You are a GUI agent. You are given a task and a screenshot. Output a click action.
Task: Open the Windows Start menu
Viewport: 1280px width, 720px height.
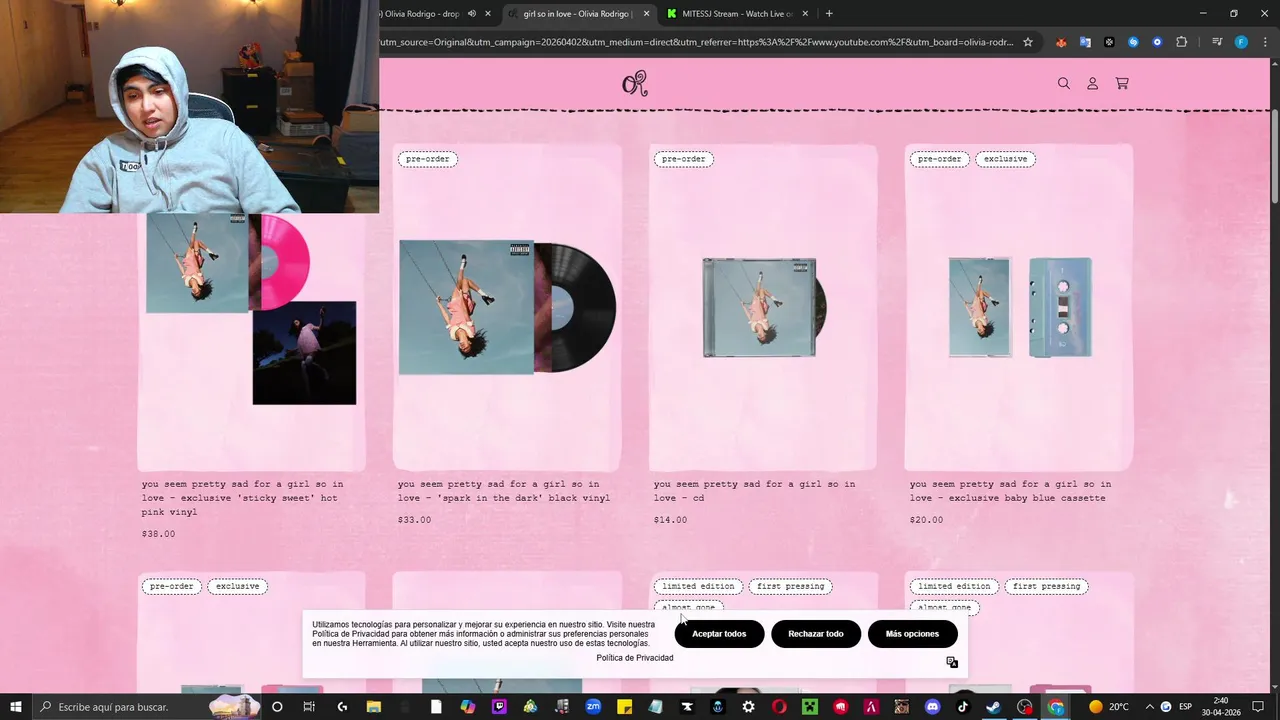coord(16,707)
